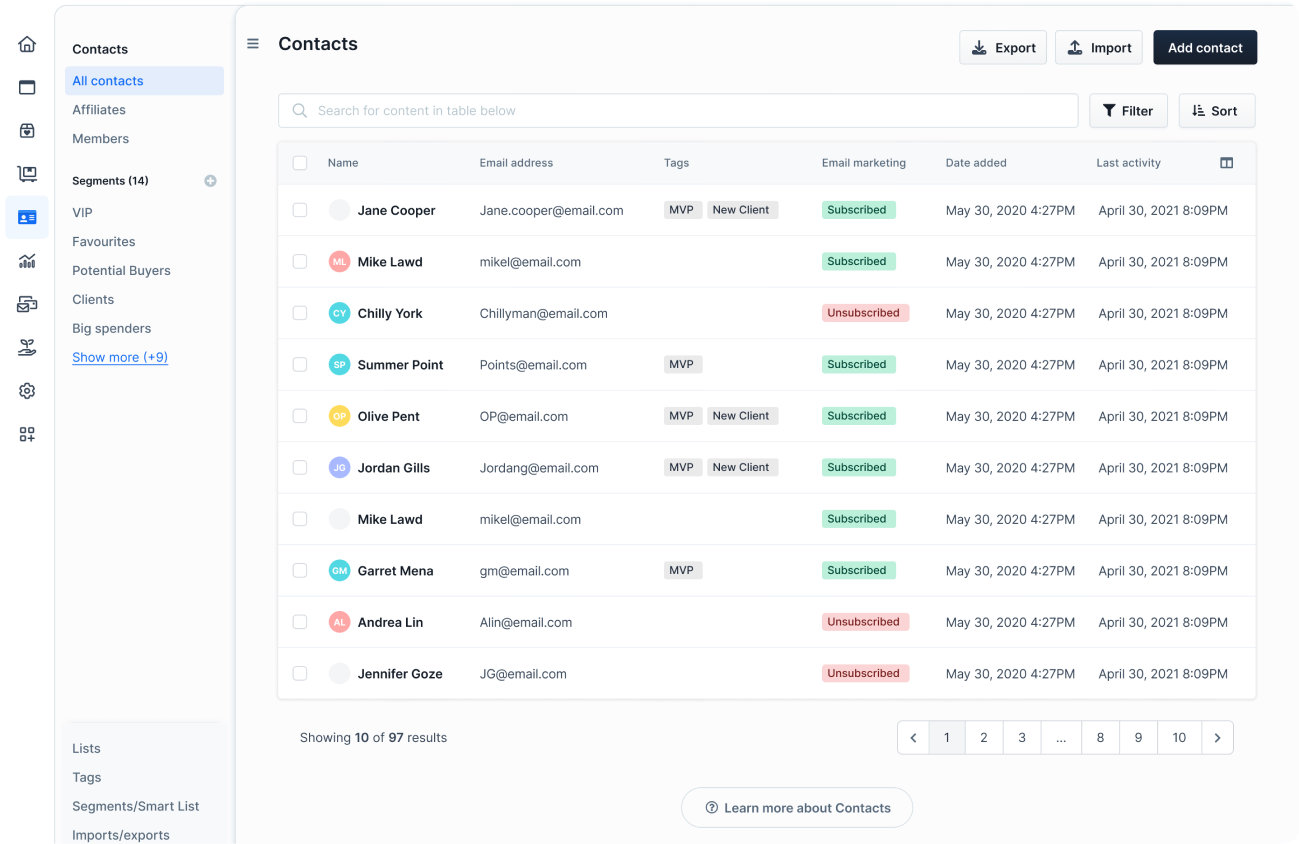Screen dimensions: 1299x844
Task: Tick the checkbox for Andrea Lin
Action: [x=300, y=622]
